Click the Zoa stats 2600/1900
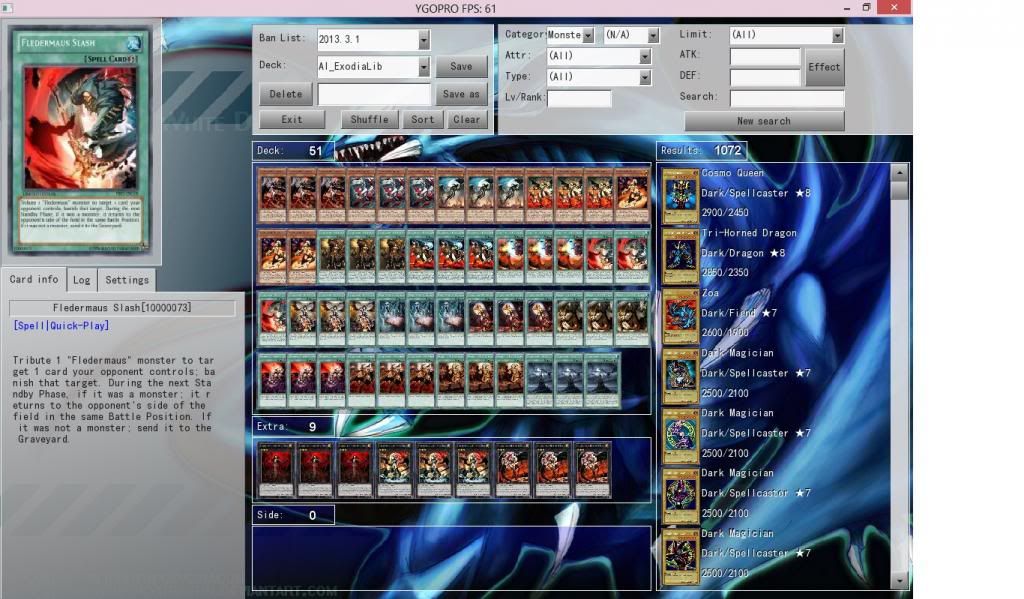Image resolution: width=1024 pixels, height=599 pixels. [x=725, y=332]
